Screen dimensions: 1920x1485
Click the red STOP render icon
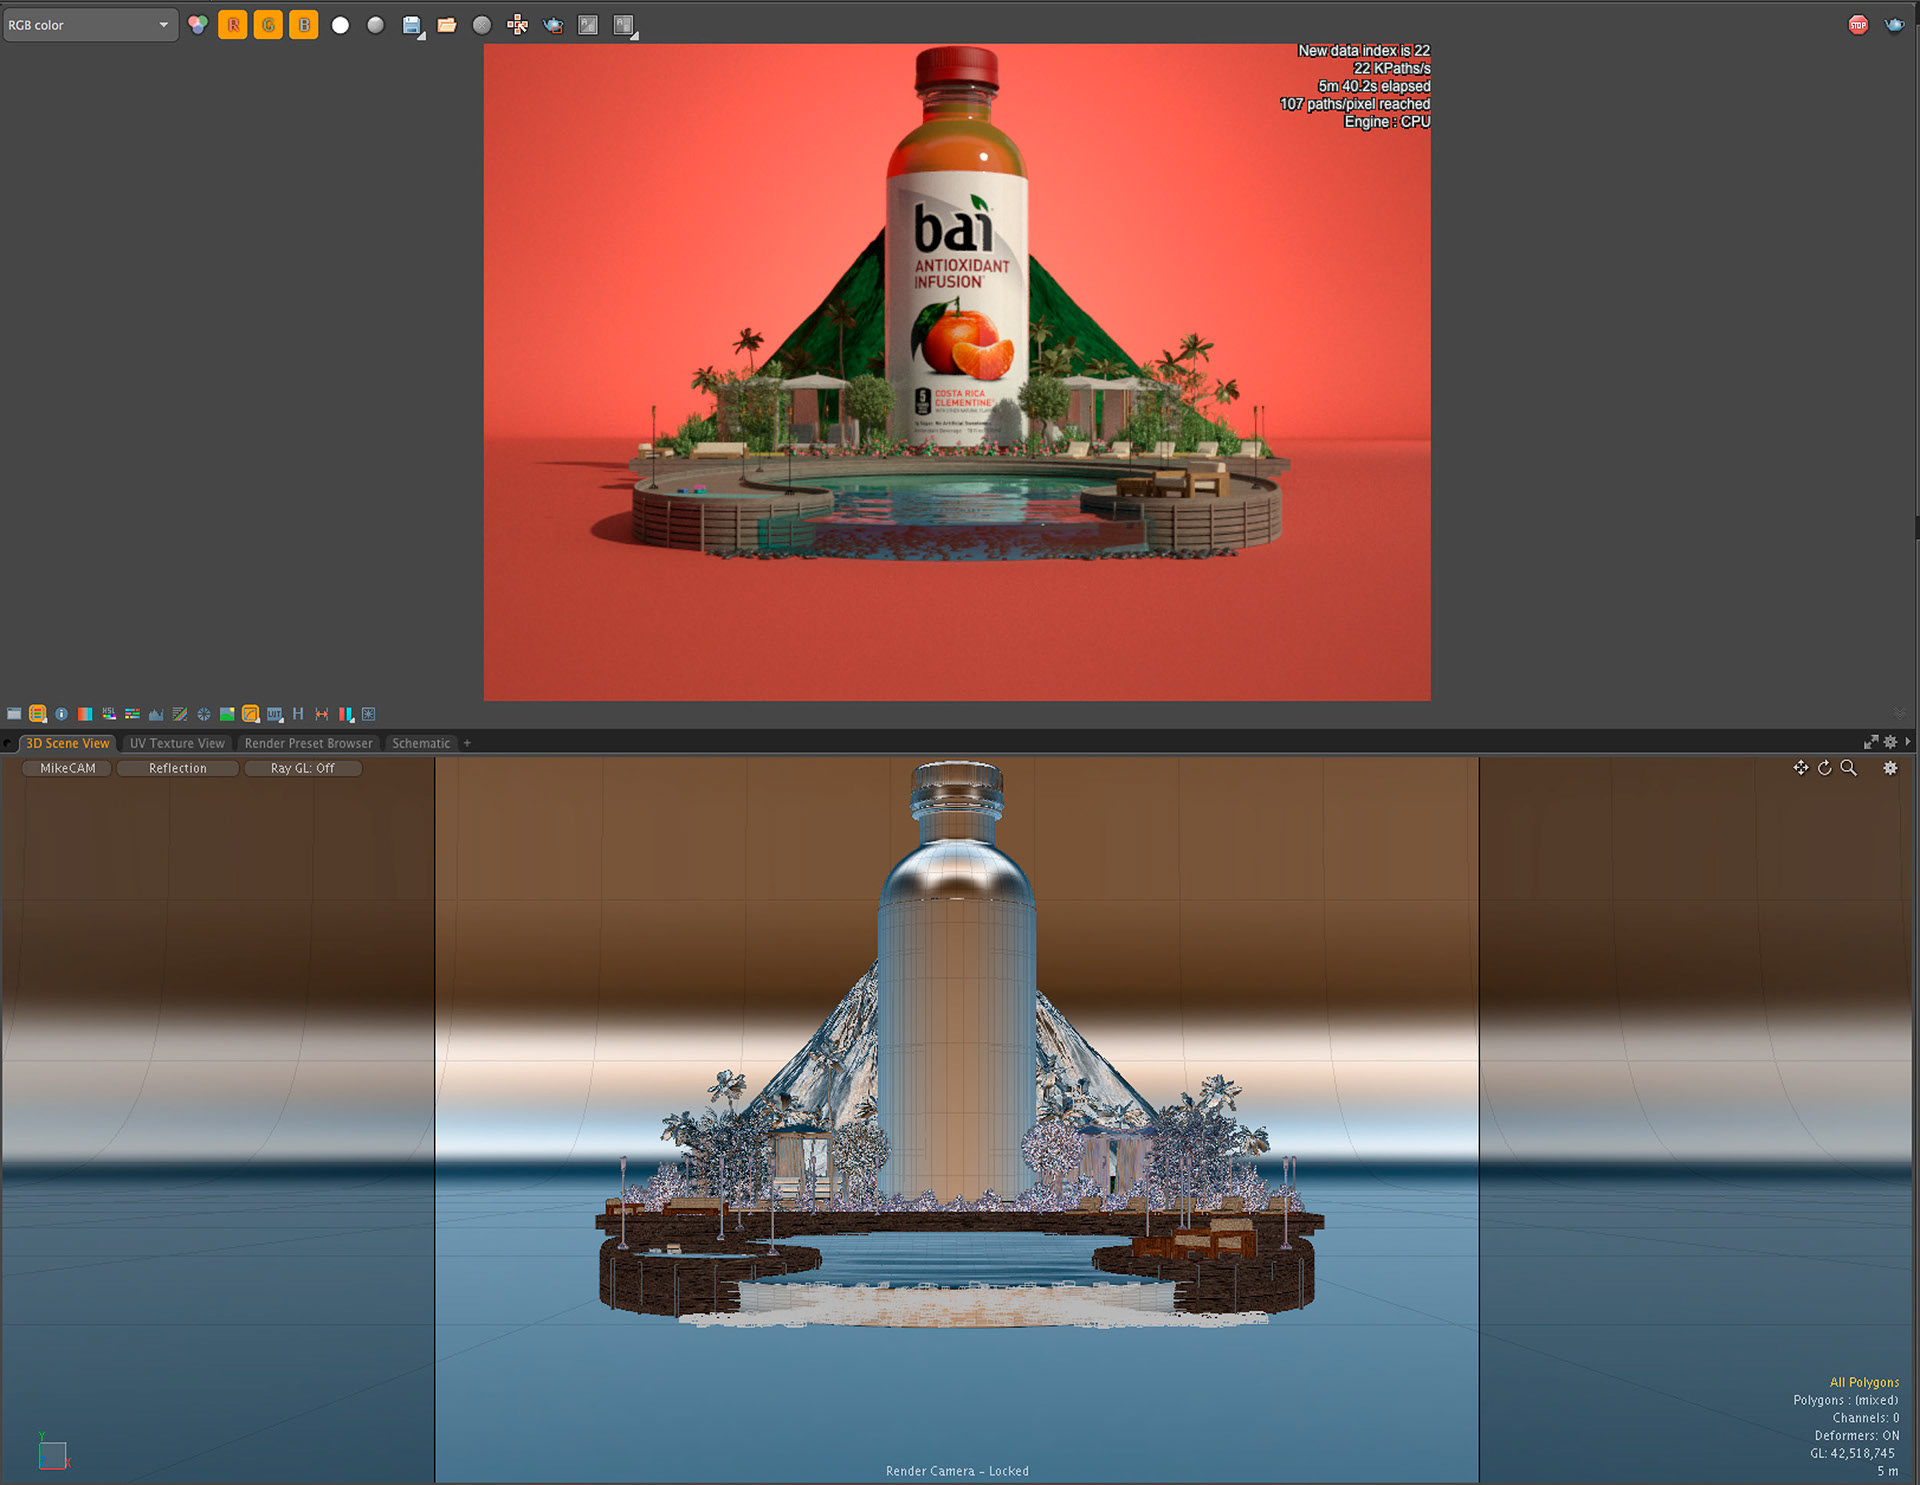pyautogui.click(x=1858, y=25)
